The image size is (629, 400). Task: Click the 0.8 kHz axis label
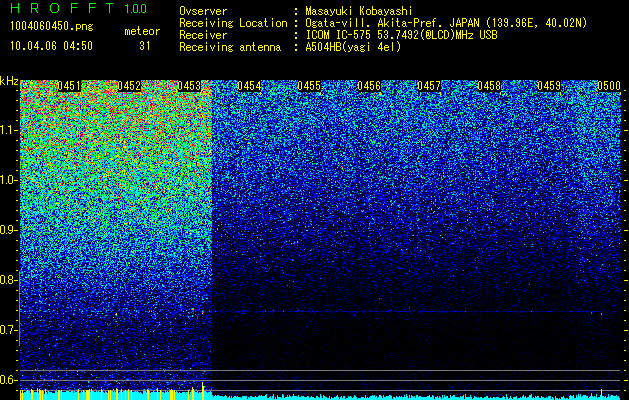pyautogui.click(x=9, y=280)
